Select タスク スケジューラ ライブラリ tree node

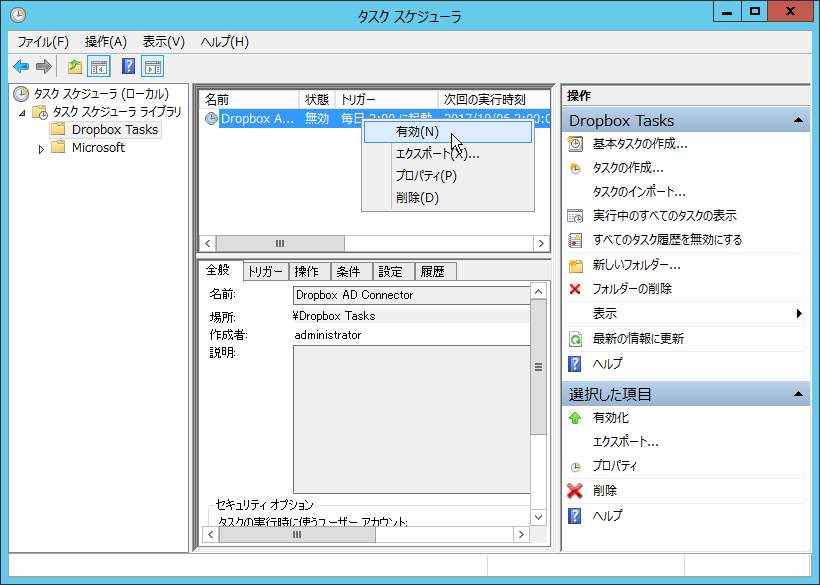117,111
